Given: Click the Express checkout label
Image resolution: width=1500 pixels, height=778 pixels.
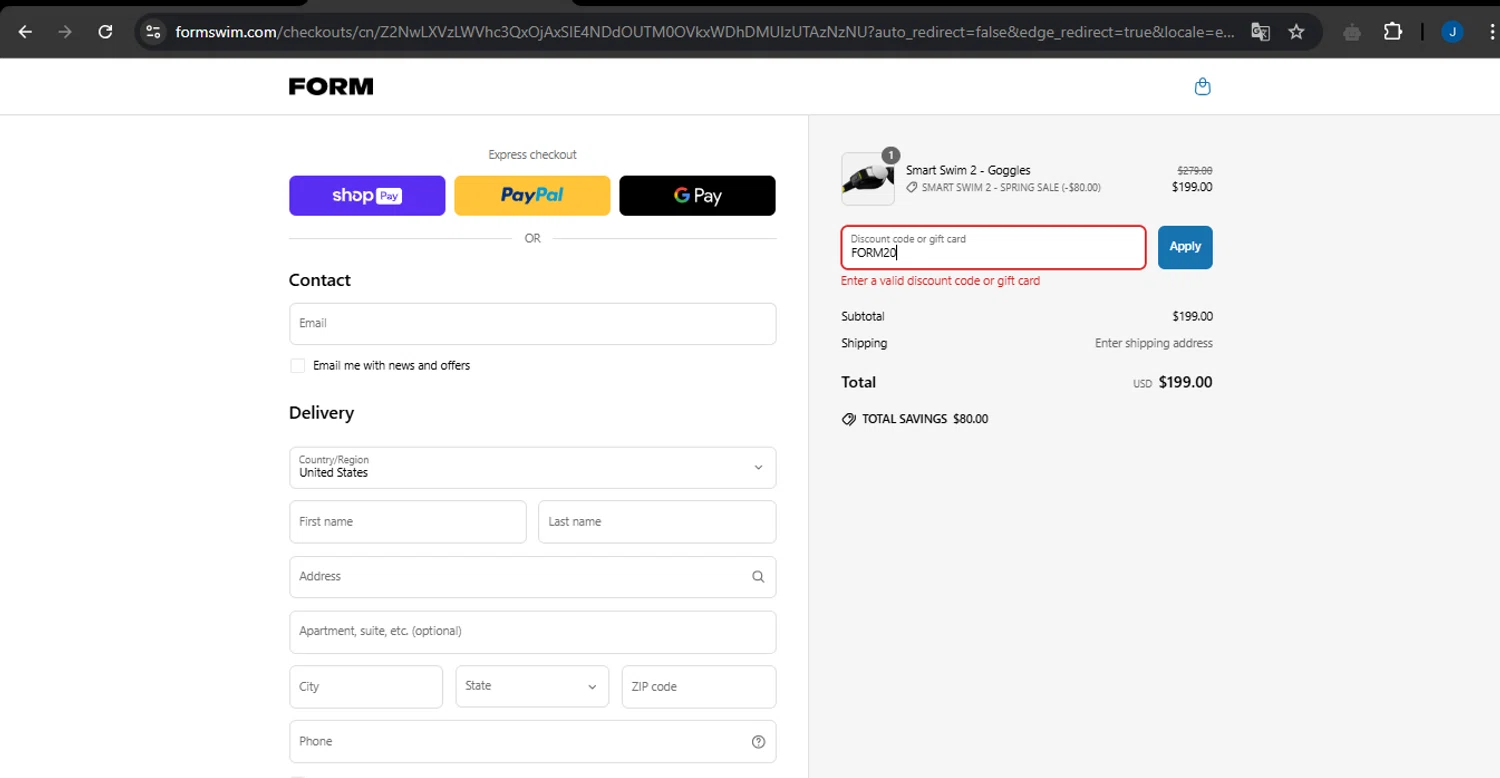Looking at the screenshot, I should [532, 155].
